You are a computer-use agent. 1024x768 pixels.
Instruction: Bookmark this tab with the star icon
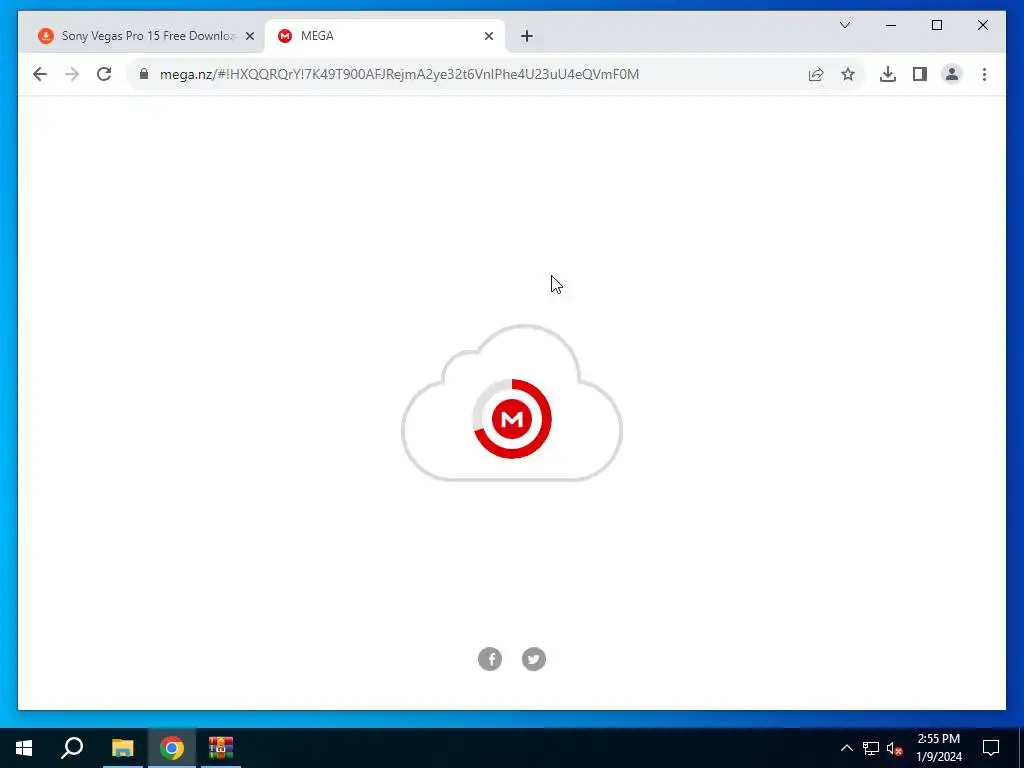pyautogui.click(x=848, y=74)
